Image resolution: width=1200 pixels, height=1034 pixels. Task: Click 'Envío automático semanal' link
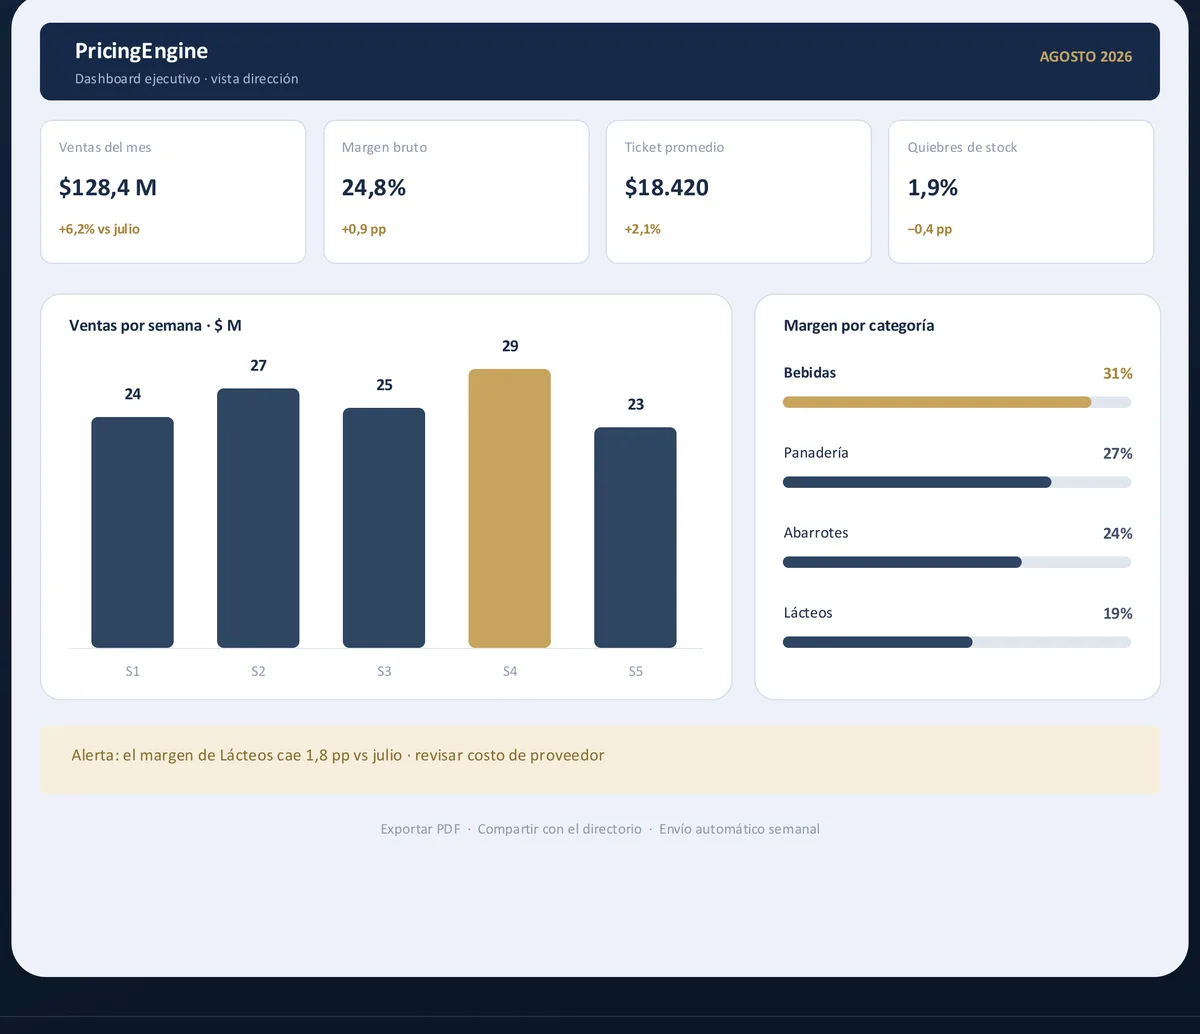pyautogui.click(x=739, y=829)
